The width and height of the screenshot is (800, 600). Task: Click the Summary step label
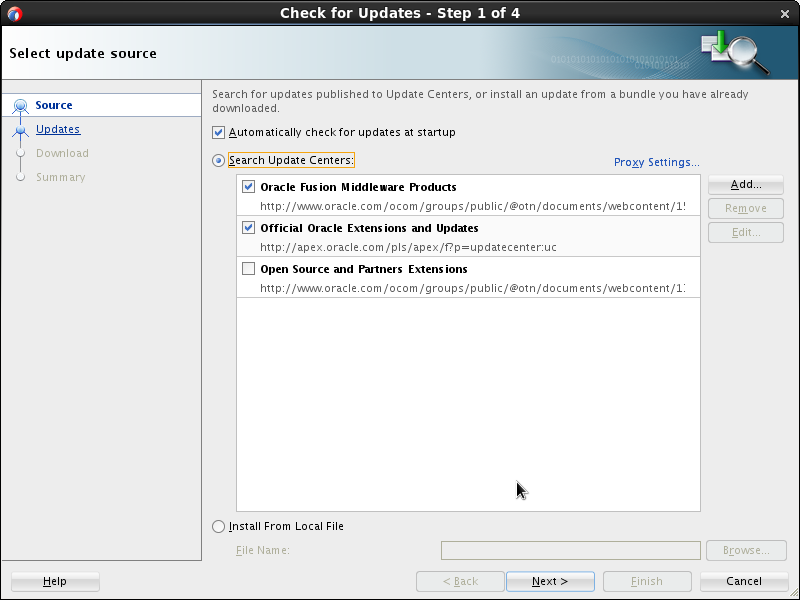point(60,177)
